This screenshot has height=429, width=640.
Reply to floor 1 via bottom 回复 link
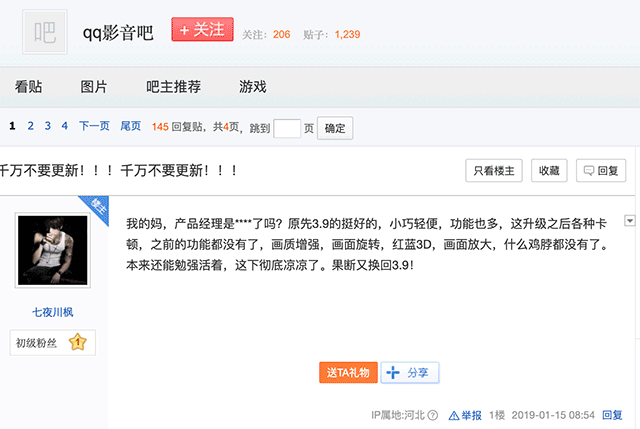612,415
